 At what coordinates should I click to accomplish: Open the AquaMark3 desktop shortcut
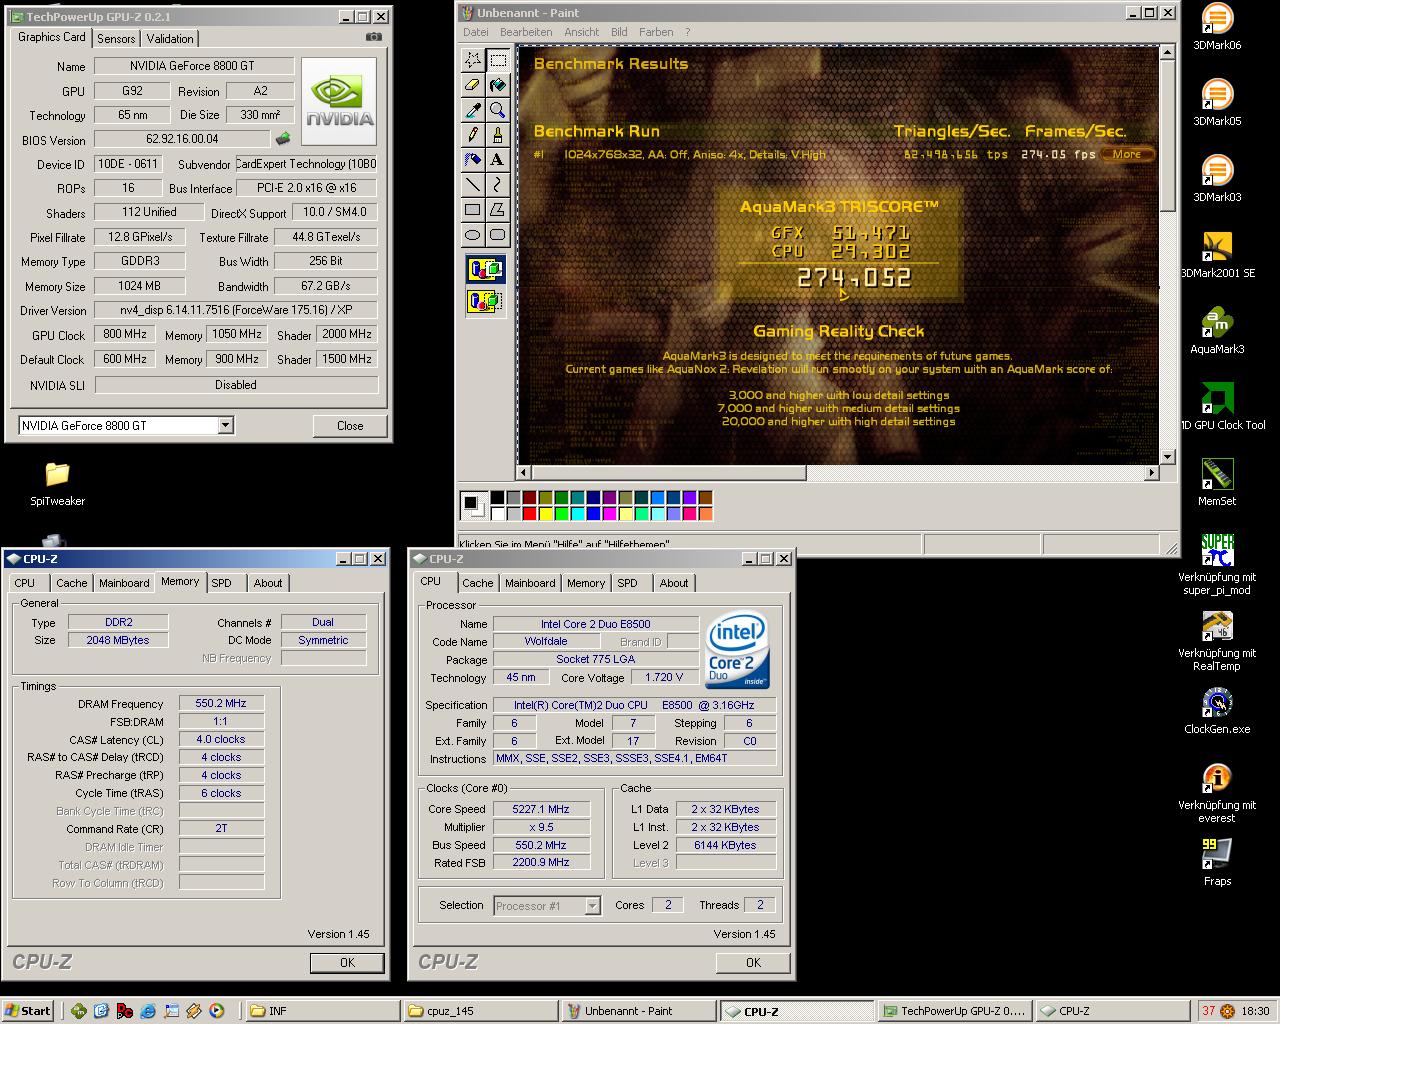click(x=1217, y=331)
